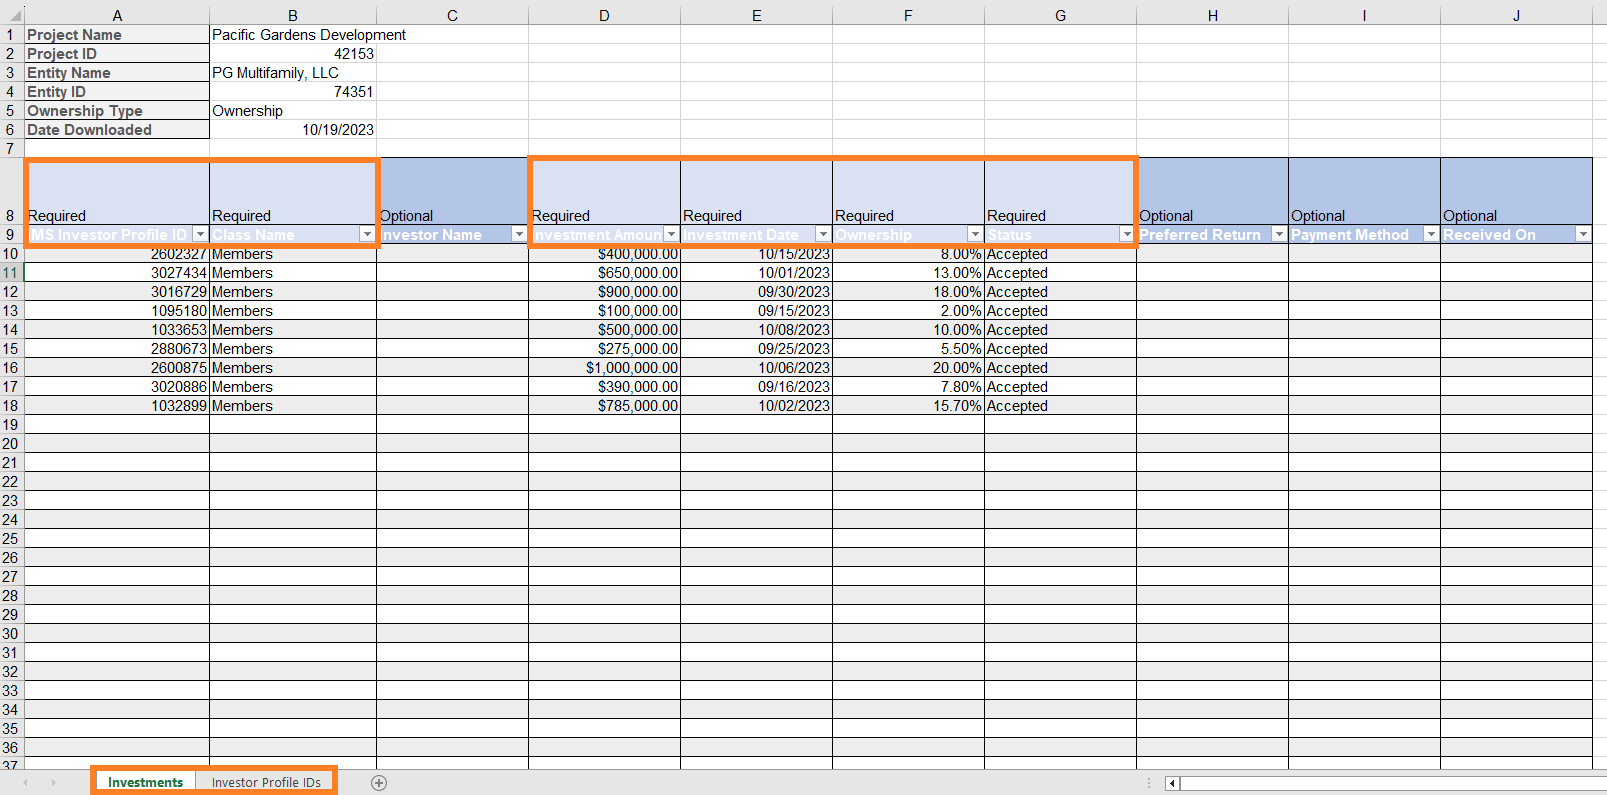The width and height of the screenshot is (1607, 795).
Task: Click the $785,000.00 investment amount cell
Action: (604, 406)
